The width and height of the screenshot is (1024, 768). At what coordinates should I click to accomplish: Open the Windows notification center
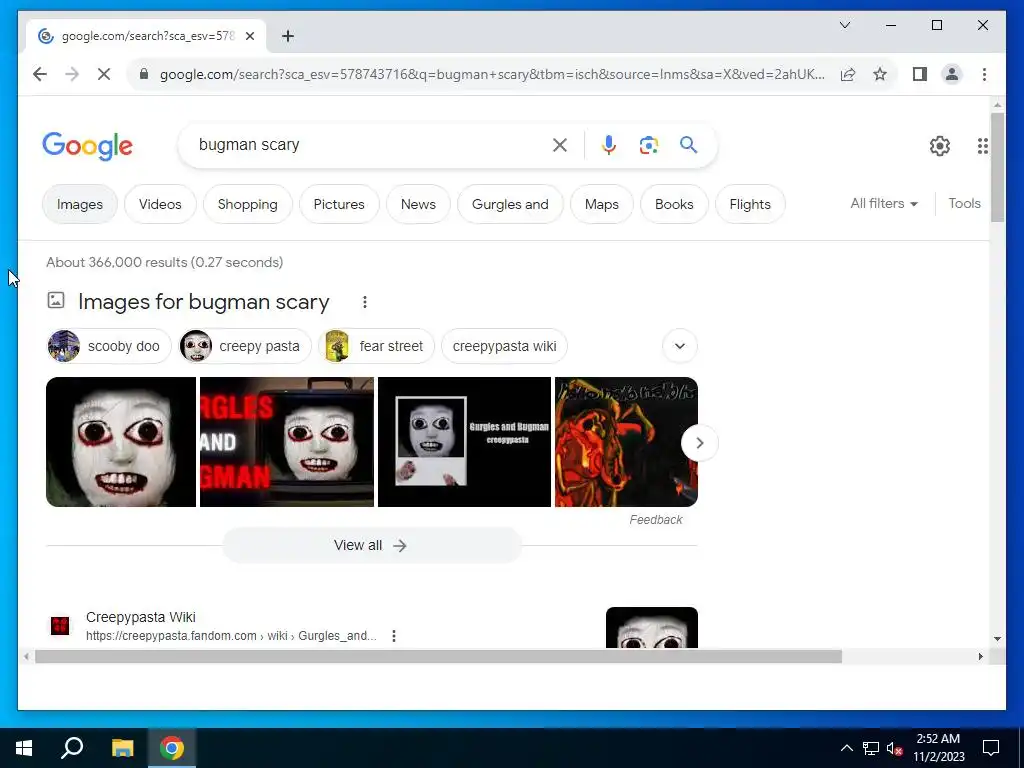point(991,748)
